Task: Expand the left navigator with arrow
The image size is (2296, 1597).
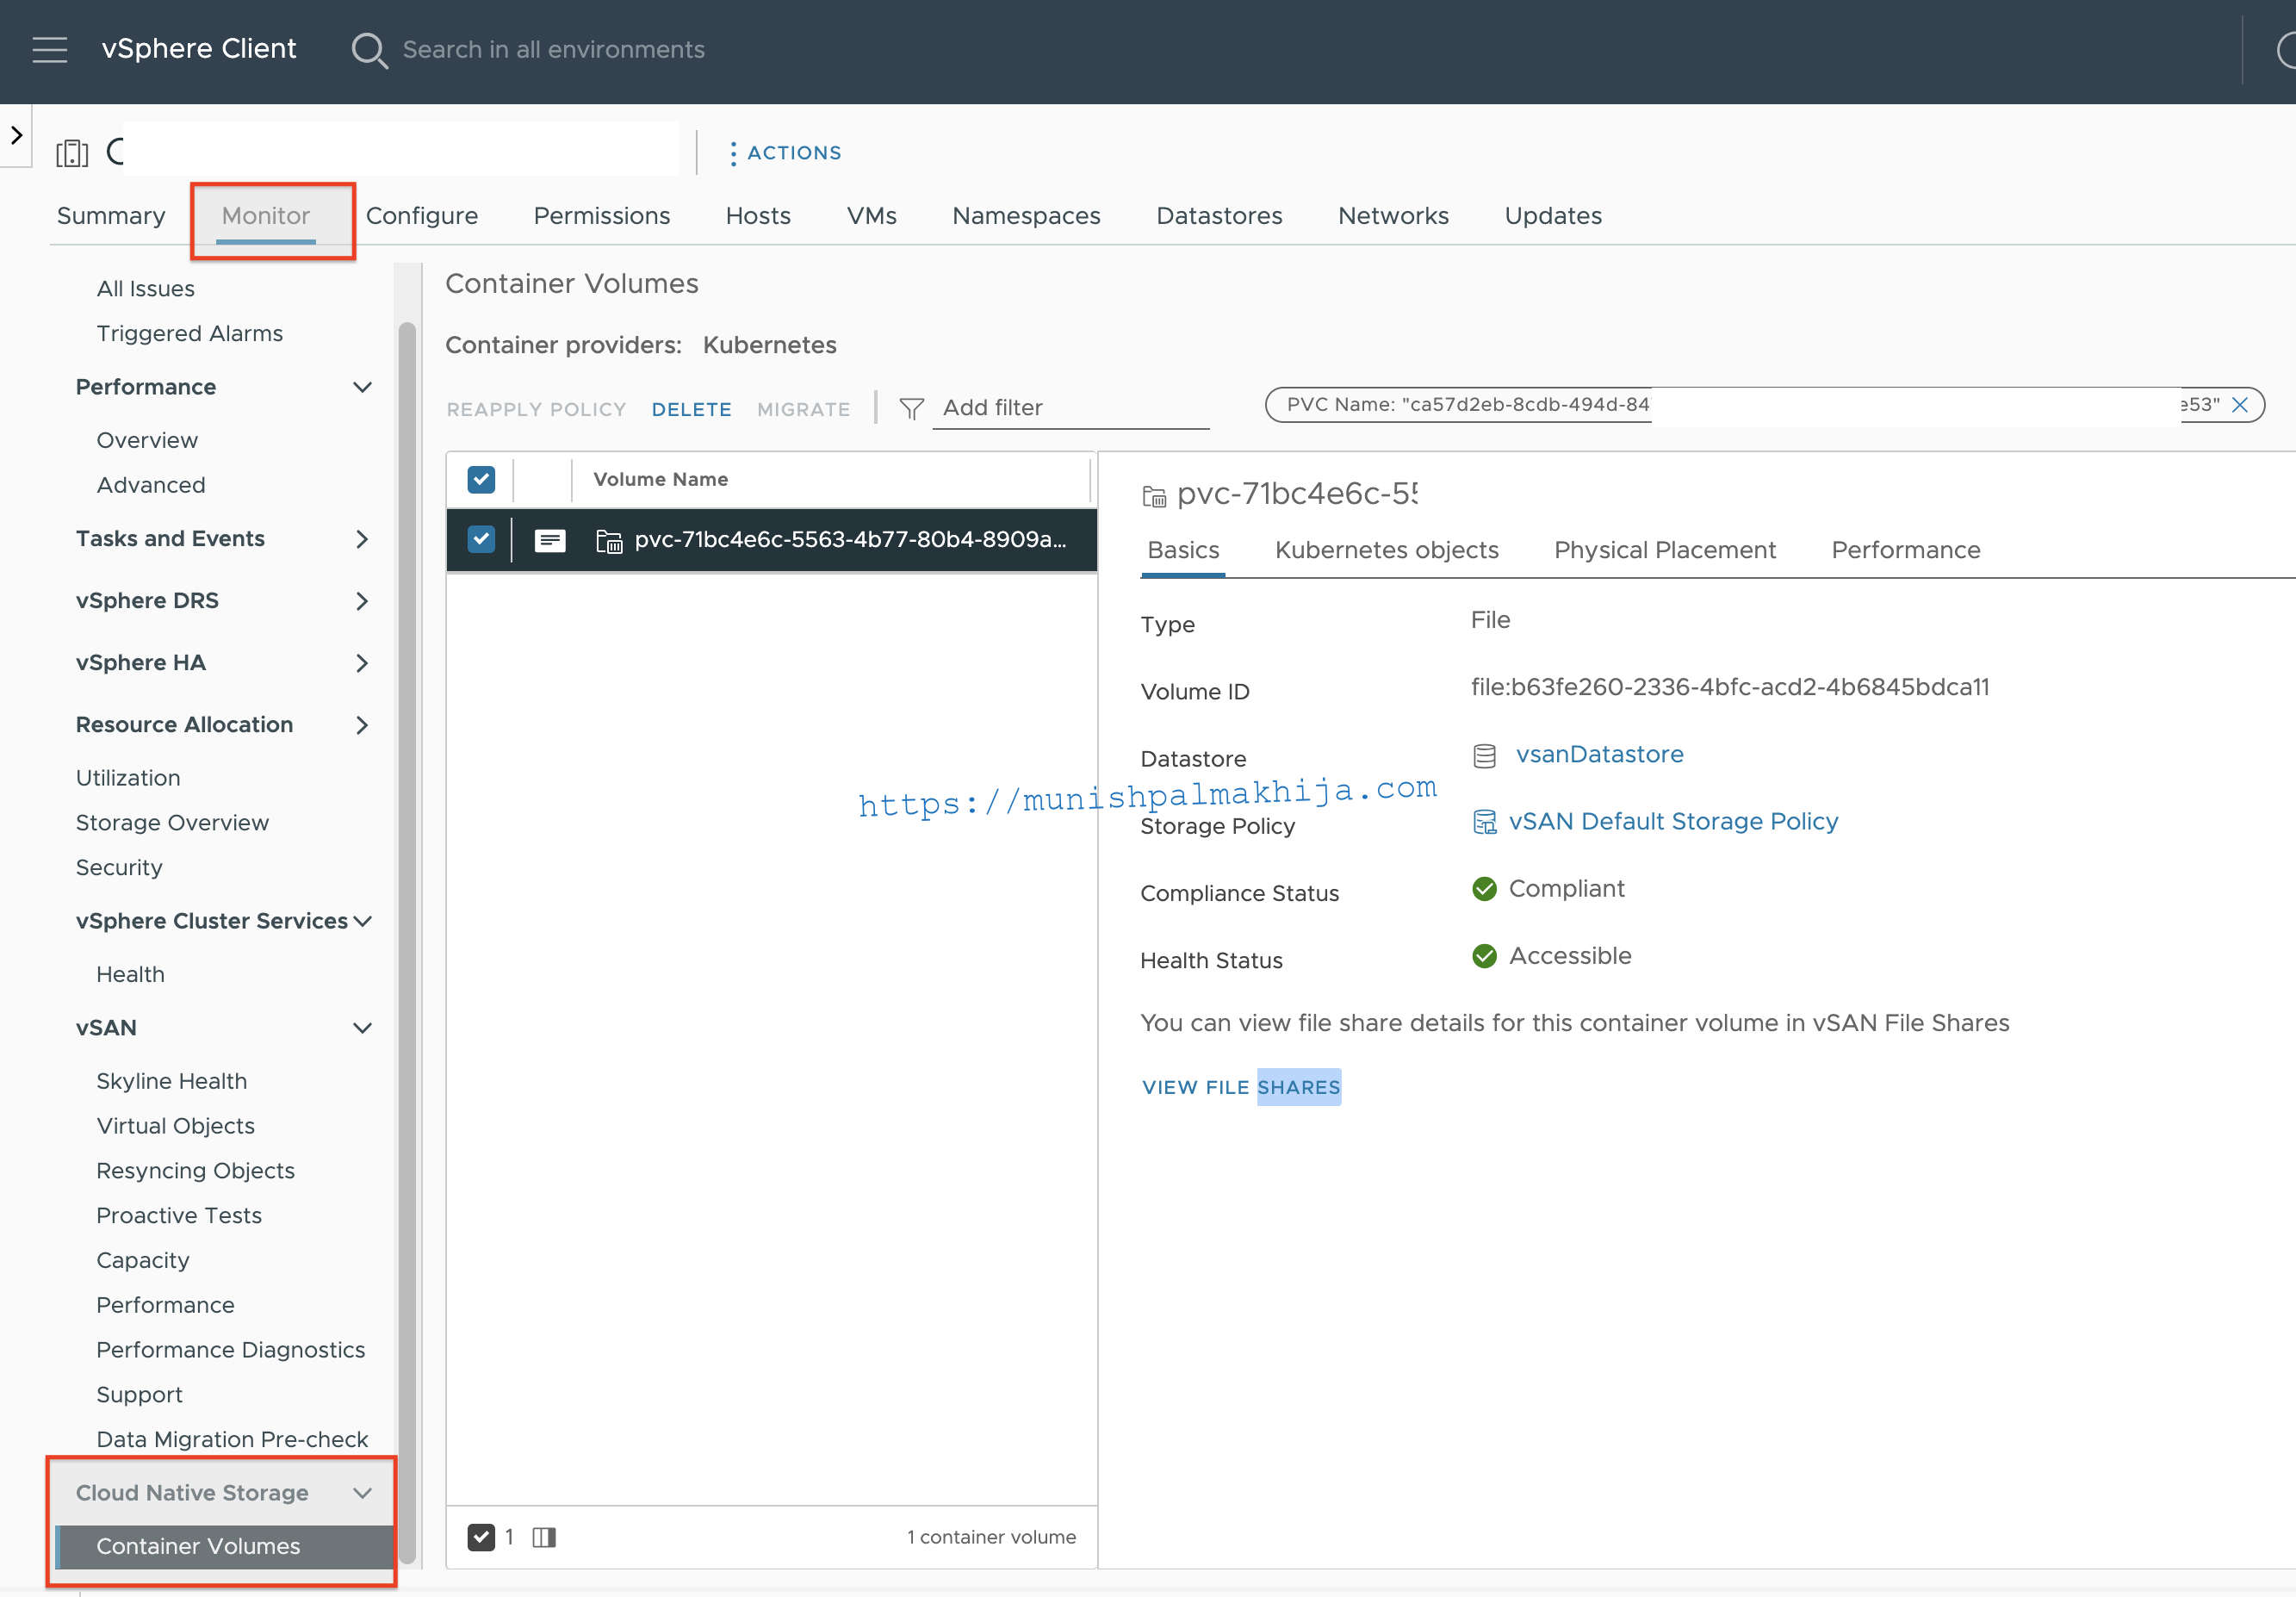Action: 16,134
